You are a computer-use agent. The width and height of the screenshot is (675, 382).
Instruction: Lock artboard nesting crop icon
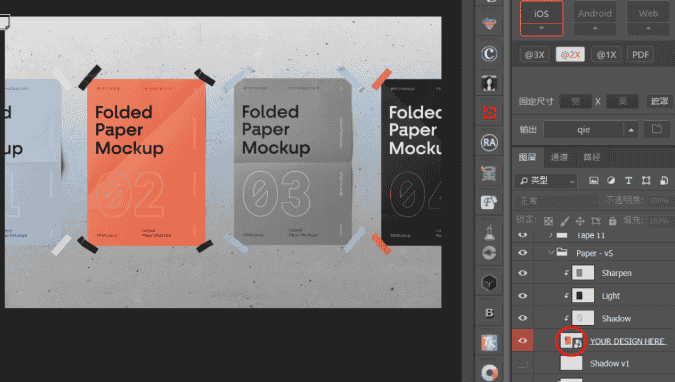(x=596, y=221)
